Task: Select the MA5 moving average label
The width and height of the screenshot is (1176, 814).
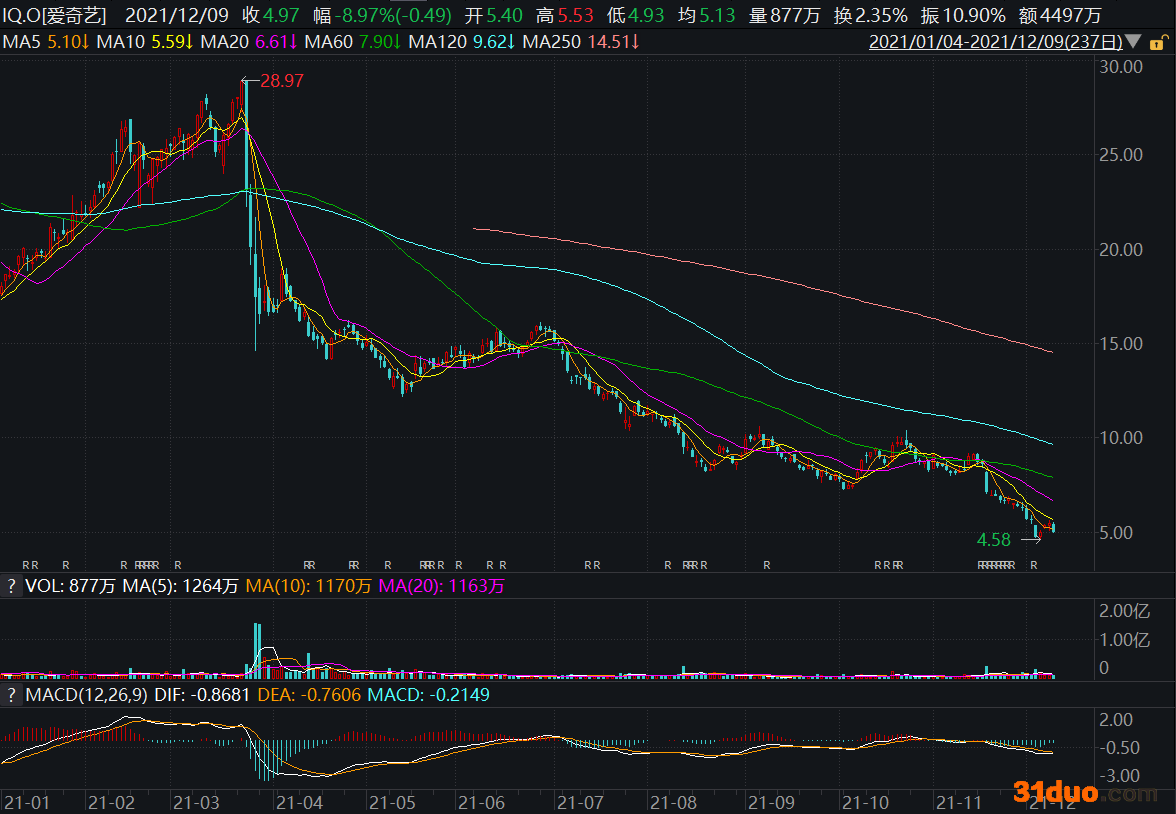Action: 46,43
